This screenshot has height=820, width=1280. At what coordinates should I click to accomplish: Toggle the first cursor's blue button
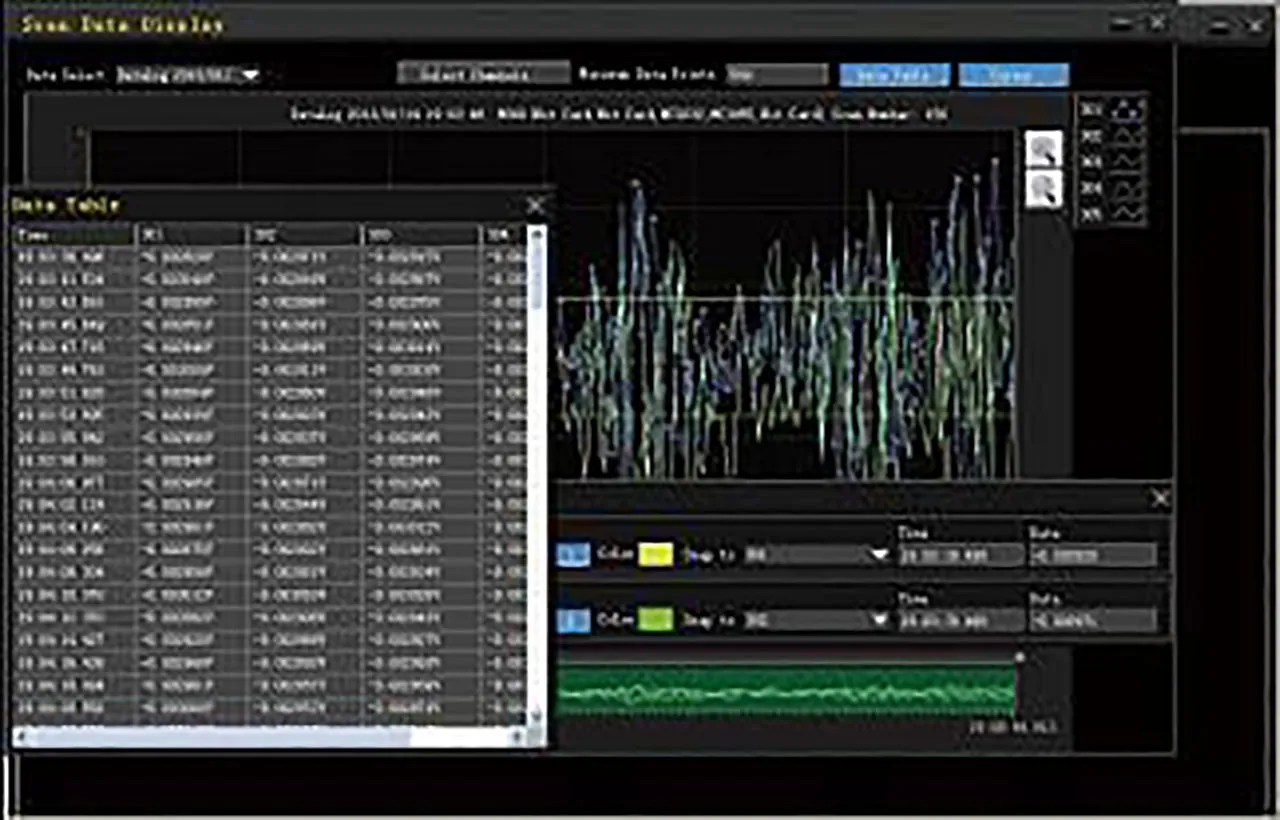pos(573,555)
